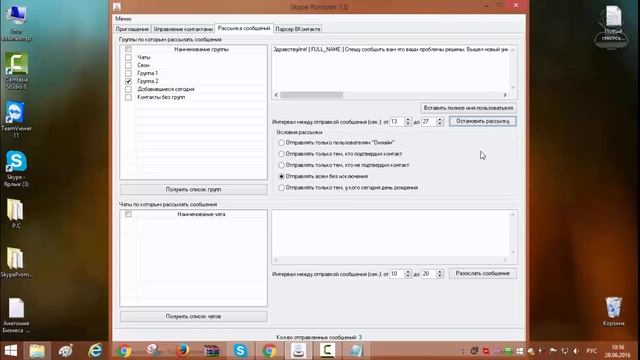
Task: Select send only to "Онлайн" users option
Action: 281,143
